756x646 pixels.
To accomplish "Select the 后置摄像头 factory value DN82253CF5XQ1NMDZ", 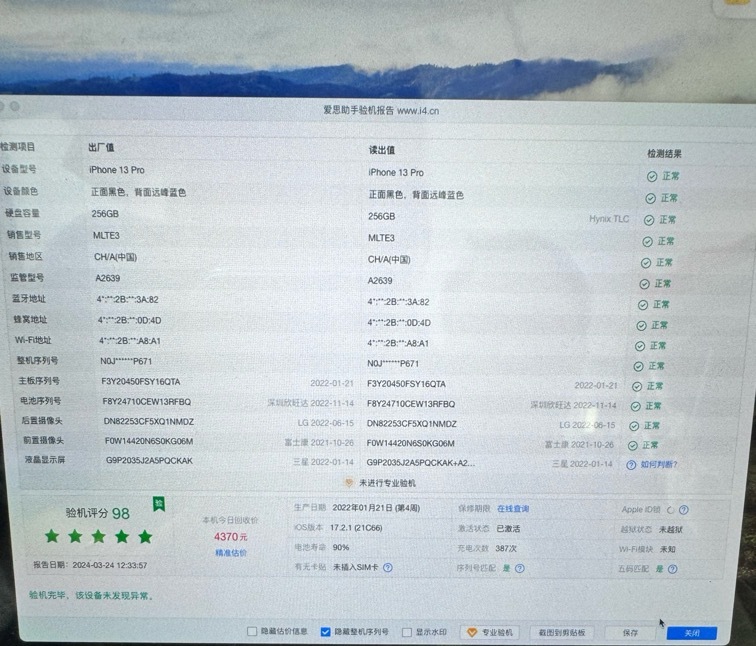I will tap(149, 421).
